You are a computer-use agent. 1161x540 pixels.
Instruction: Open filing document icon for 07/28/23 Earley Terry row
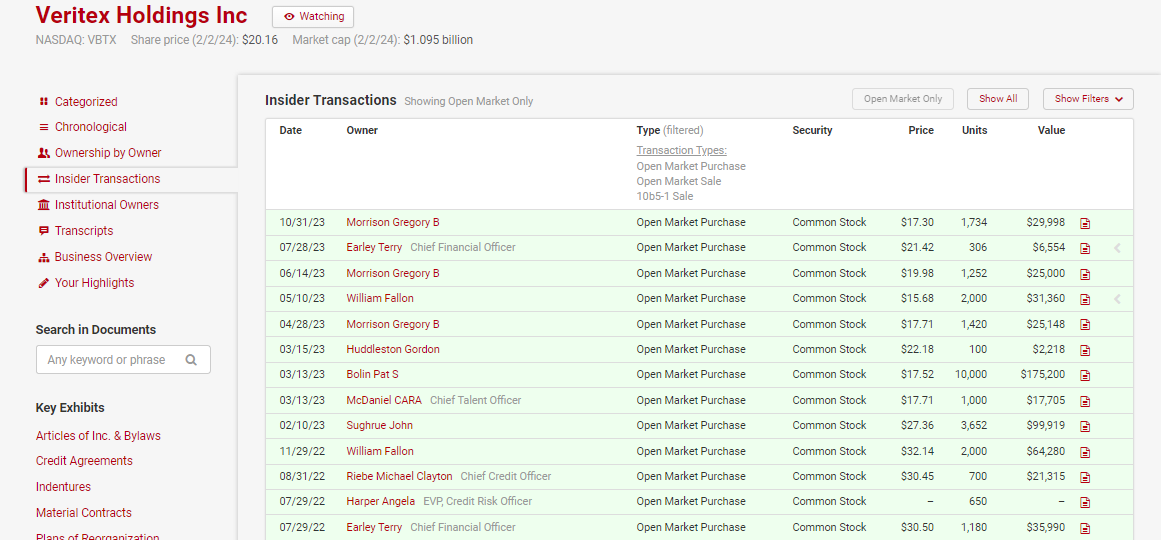(1085, 248)
